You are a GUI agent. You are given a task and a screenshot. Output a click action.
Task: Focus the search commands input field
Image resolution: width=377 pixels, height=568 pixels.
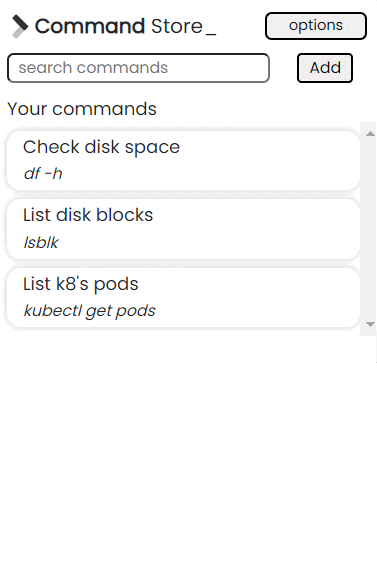click(x=138, y=68)
